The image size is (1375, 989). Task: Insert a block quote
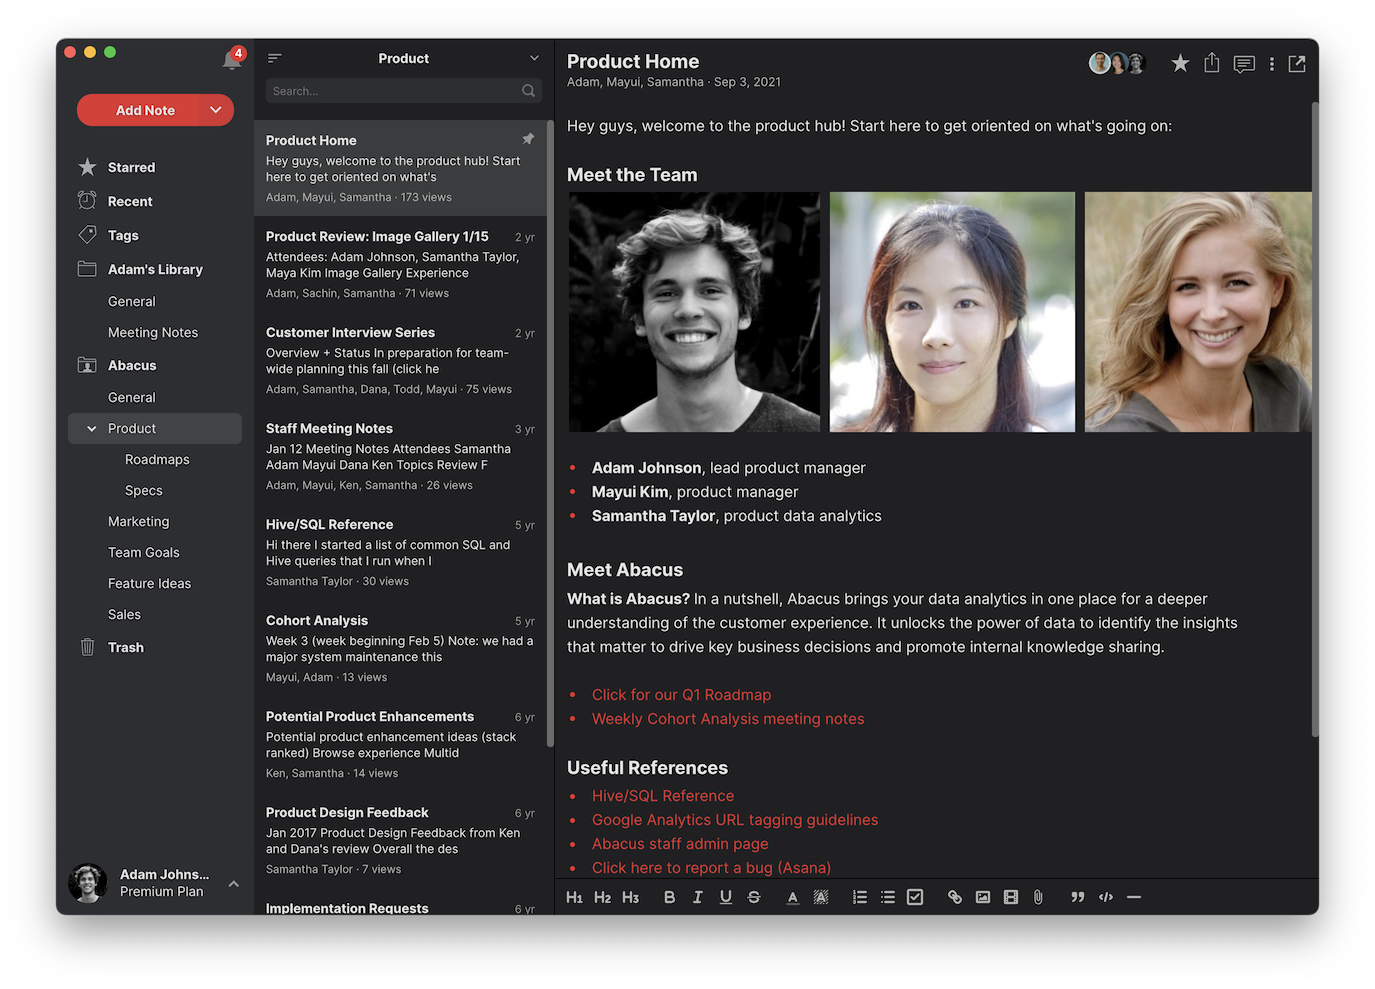pyautogui.click(x=1078, y=897)
